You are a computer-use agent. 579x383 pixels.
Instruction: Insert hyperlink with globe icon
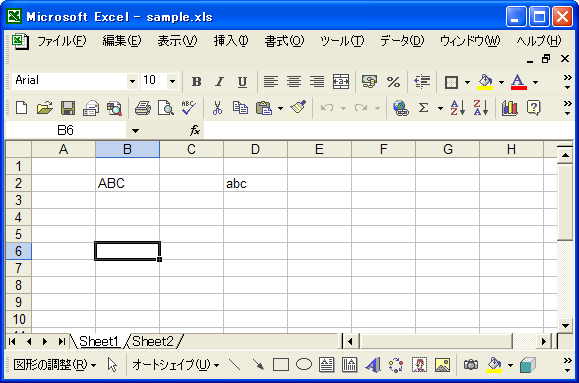tap(401, 108)
